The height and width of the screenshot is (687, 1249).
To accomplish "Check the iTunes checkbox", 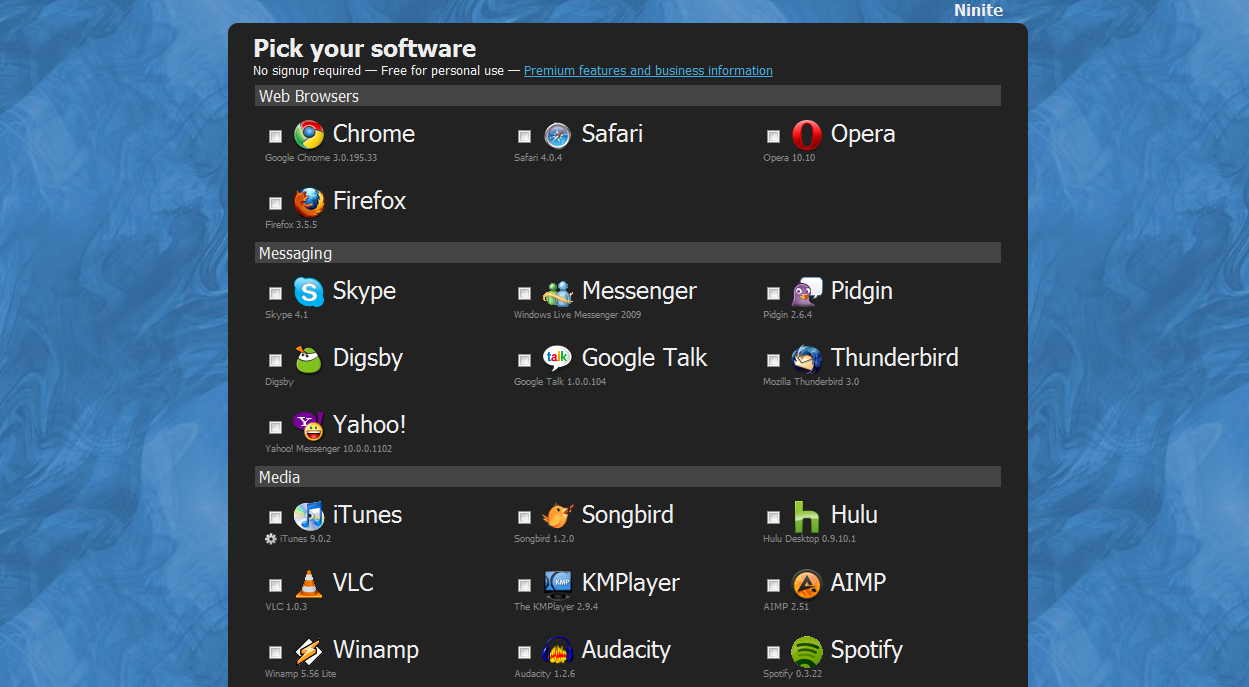I will [x=275, y=517].
